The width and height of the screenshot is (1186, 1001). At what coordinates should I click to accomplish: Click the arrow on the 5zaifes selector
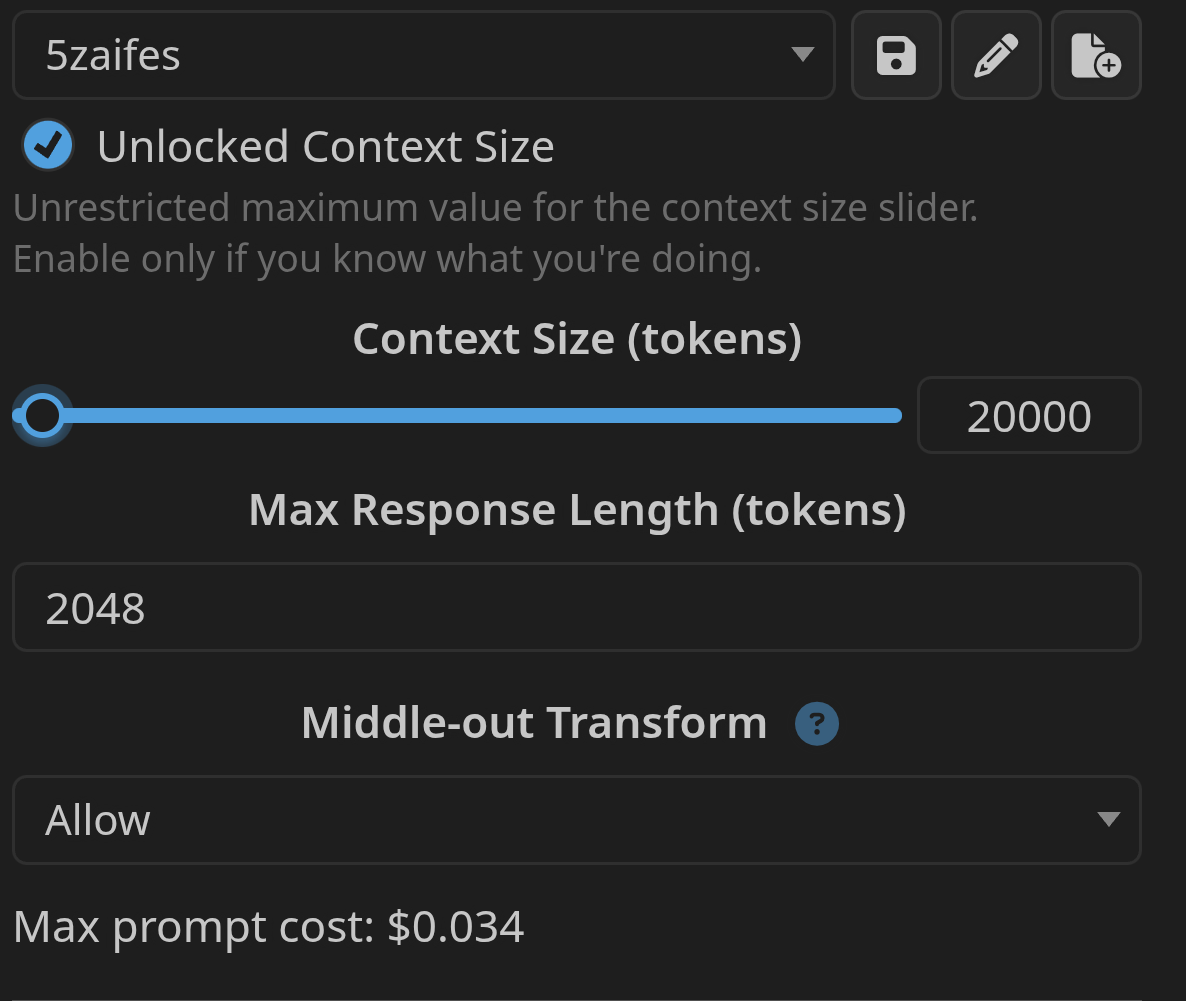[x=802, y=55]
